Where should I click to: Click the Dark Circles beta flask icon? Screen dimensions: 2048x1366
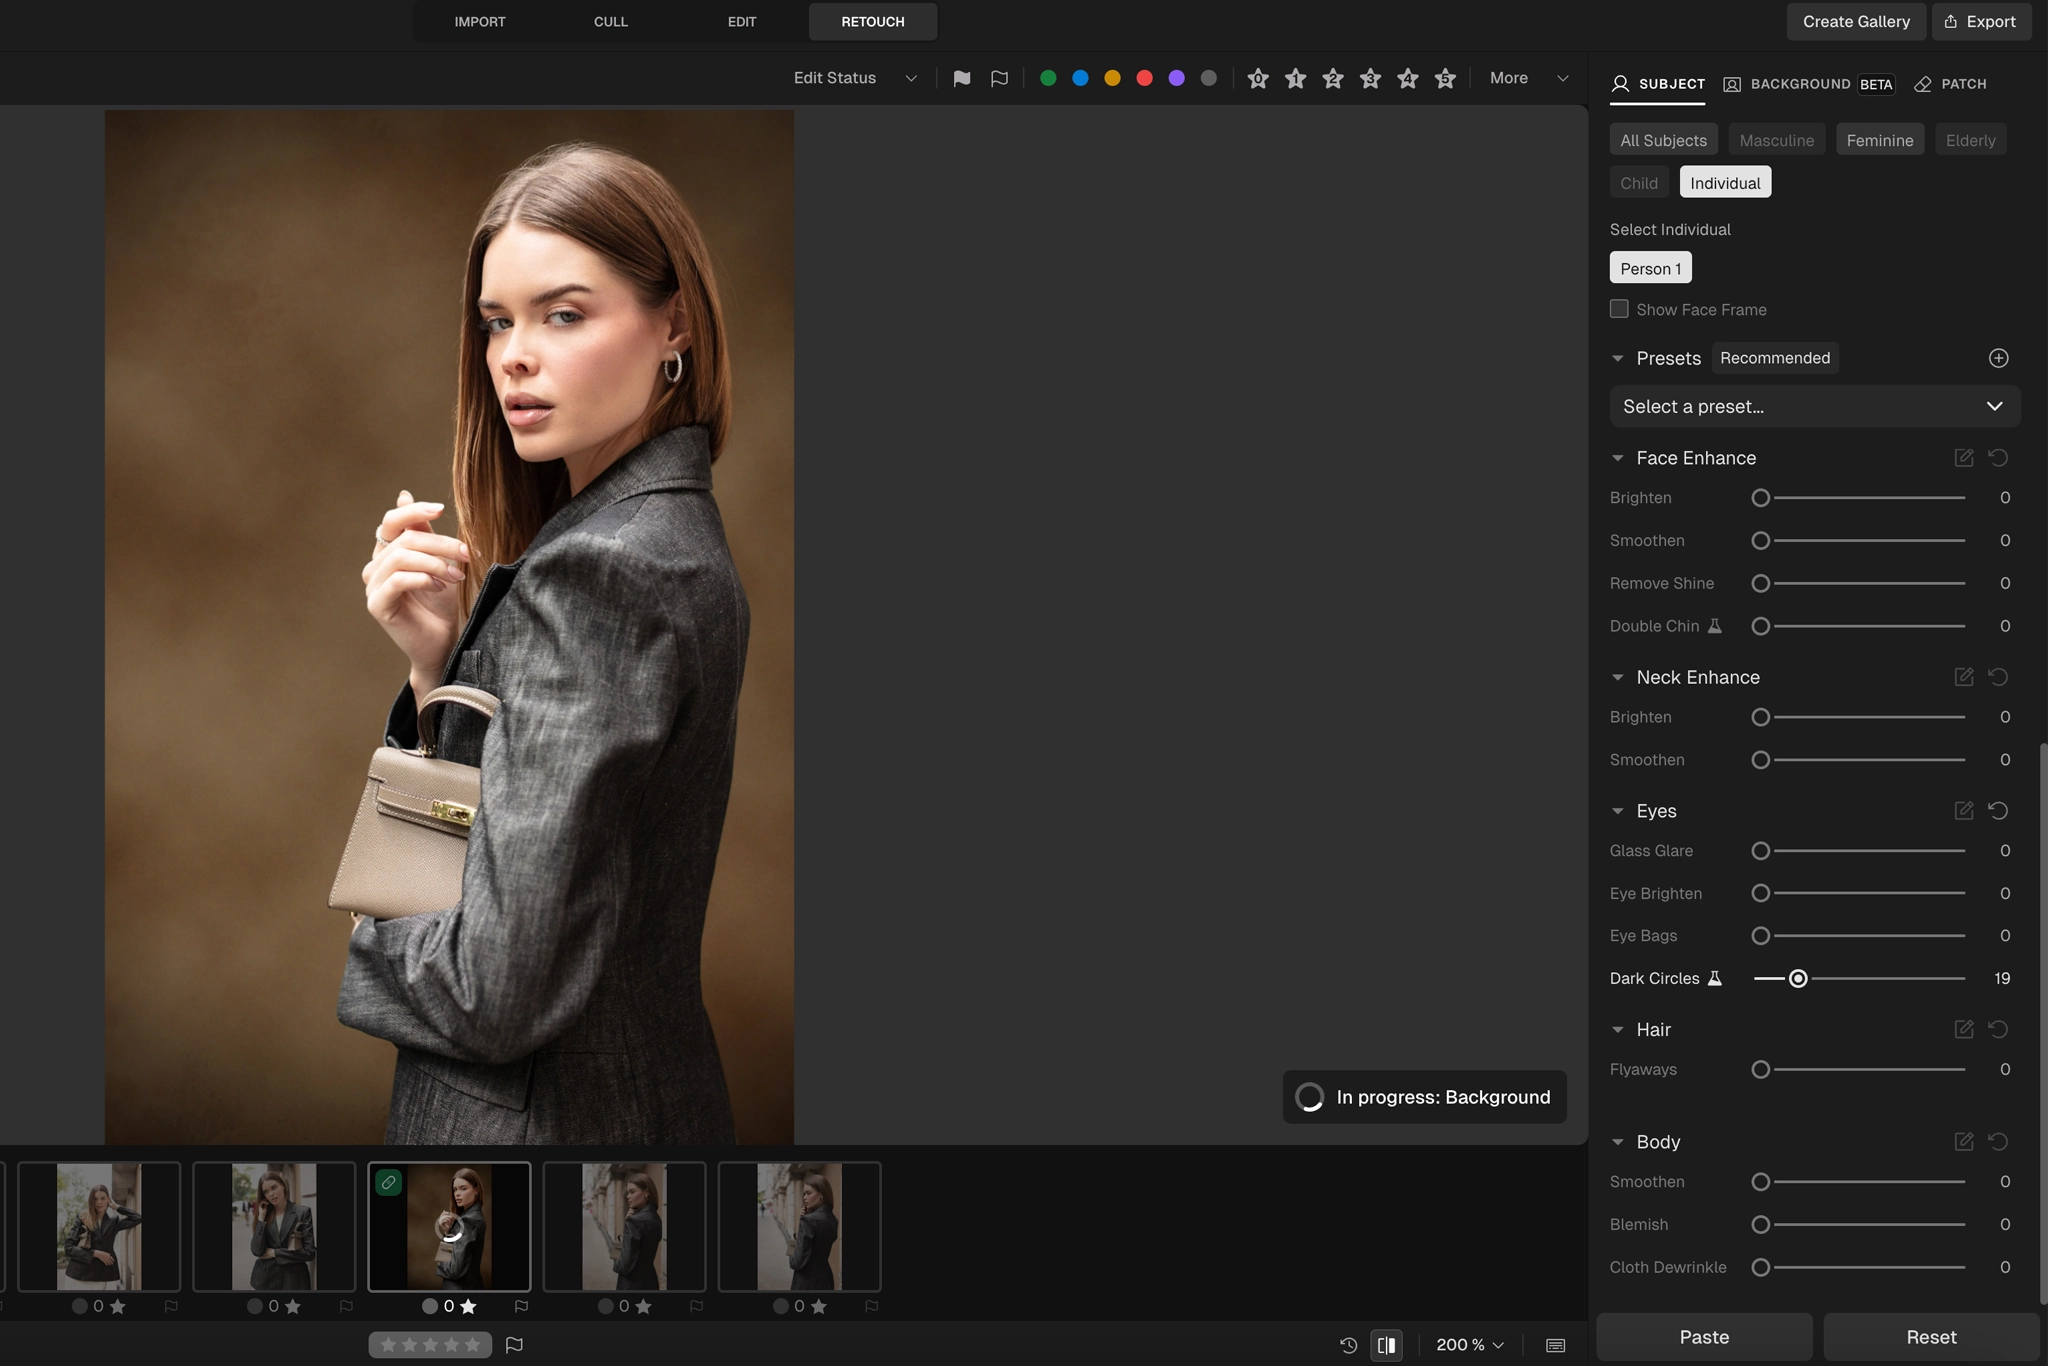[x=1714, y=978]
